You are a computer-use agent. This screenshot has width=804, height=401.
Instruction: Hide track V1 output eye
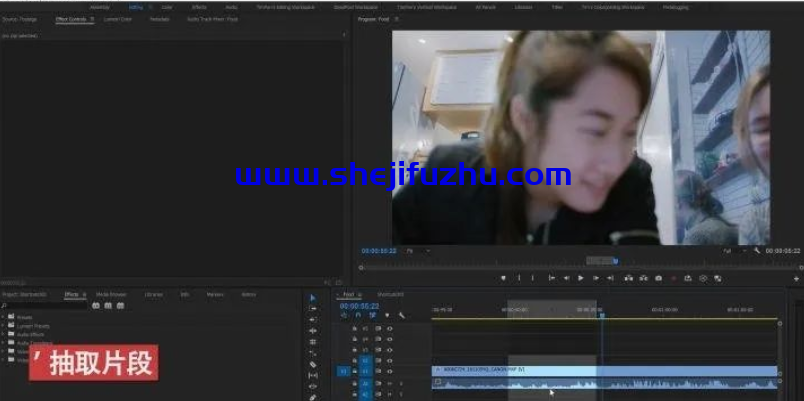click(390, 371)
